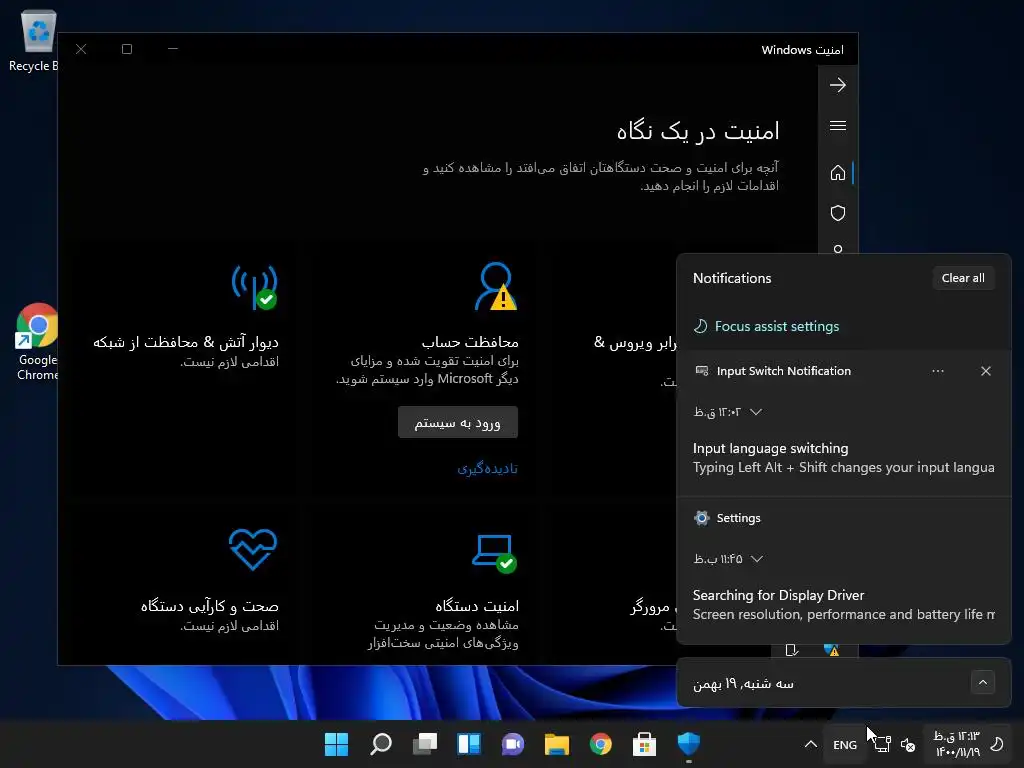Open the Searching for Display Driver notification
1024x768 pixels.
tap(843, 605)
